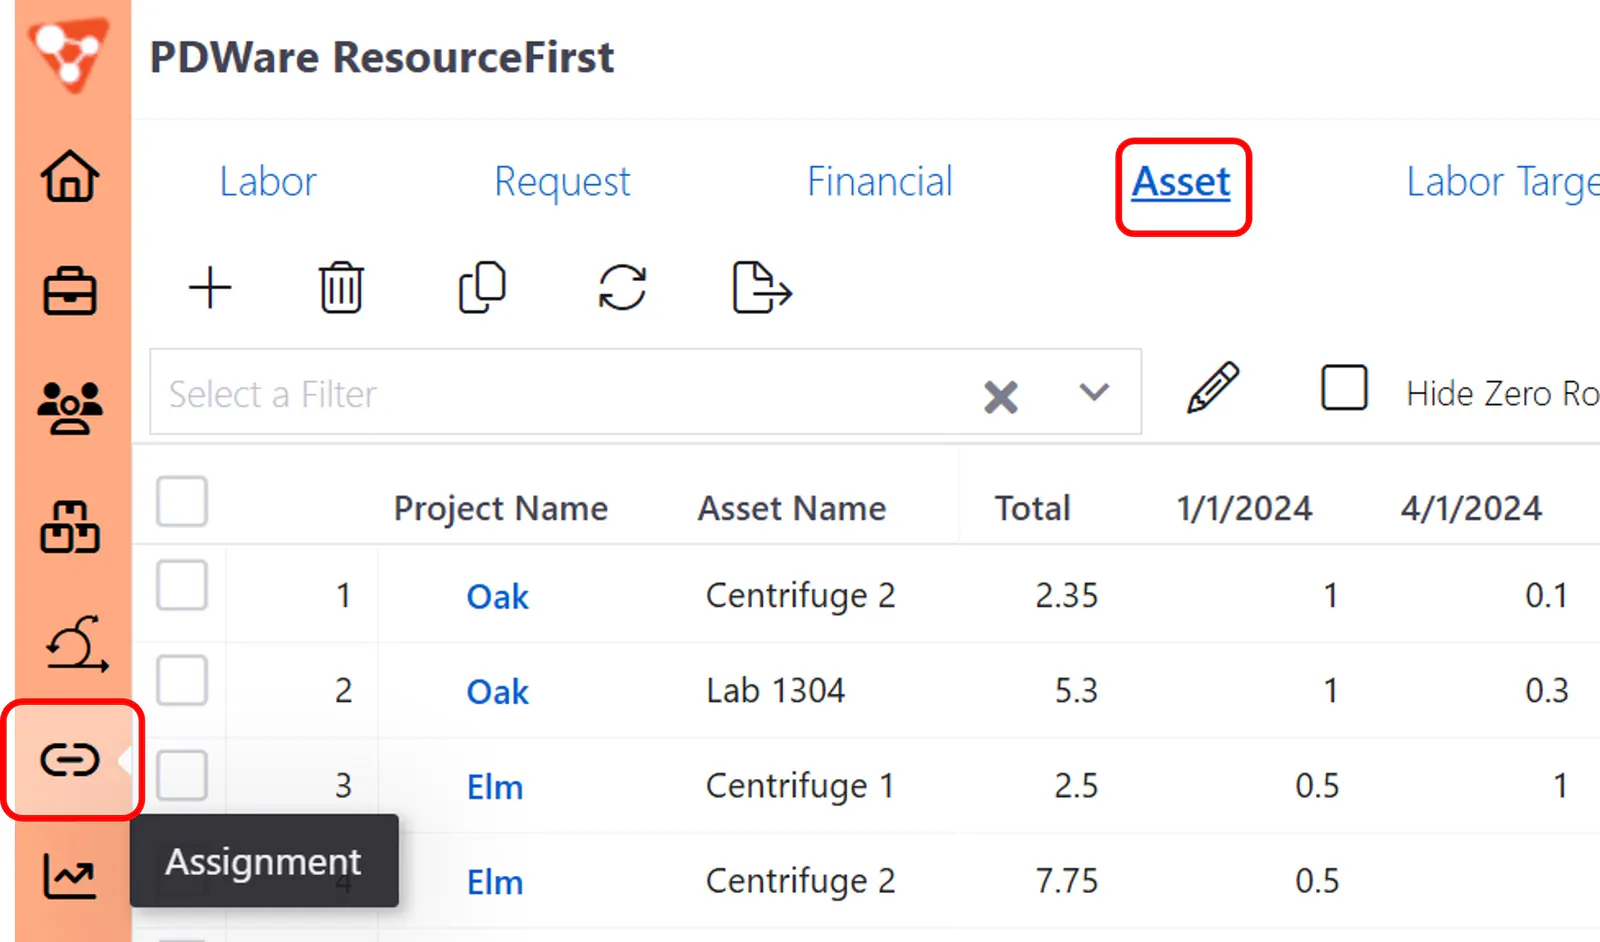Edit filter with pencil icon
Image resolution: width=1600 pixels, height=942 pixels.
coord(1213,388)
